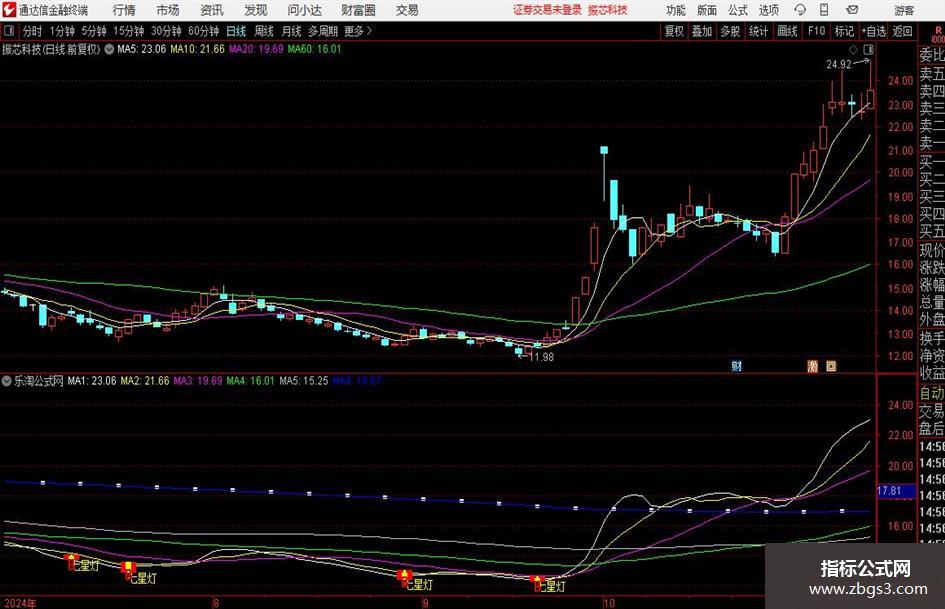
Task: Click the 标记 mark toolbar button
Action: point(844,31)
